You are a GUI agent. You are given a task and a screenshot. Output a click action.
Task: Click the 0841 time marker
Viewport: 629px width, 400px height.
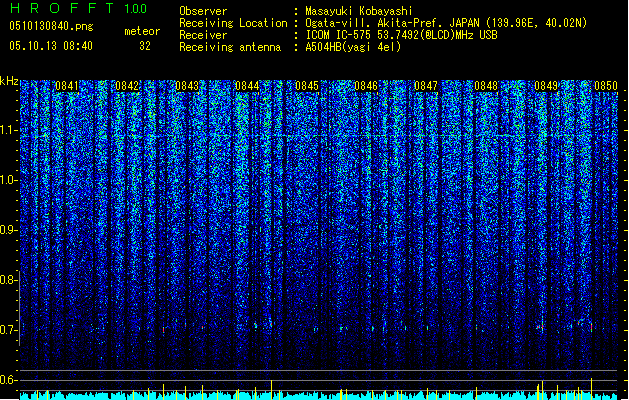67,86
